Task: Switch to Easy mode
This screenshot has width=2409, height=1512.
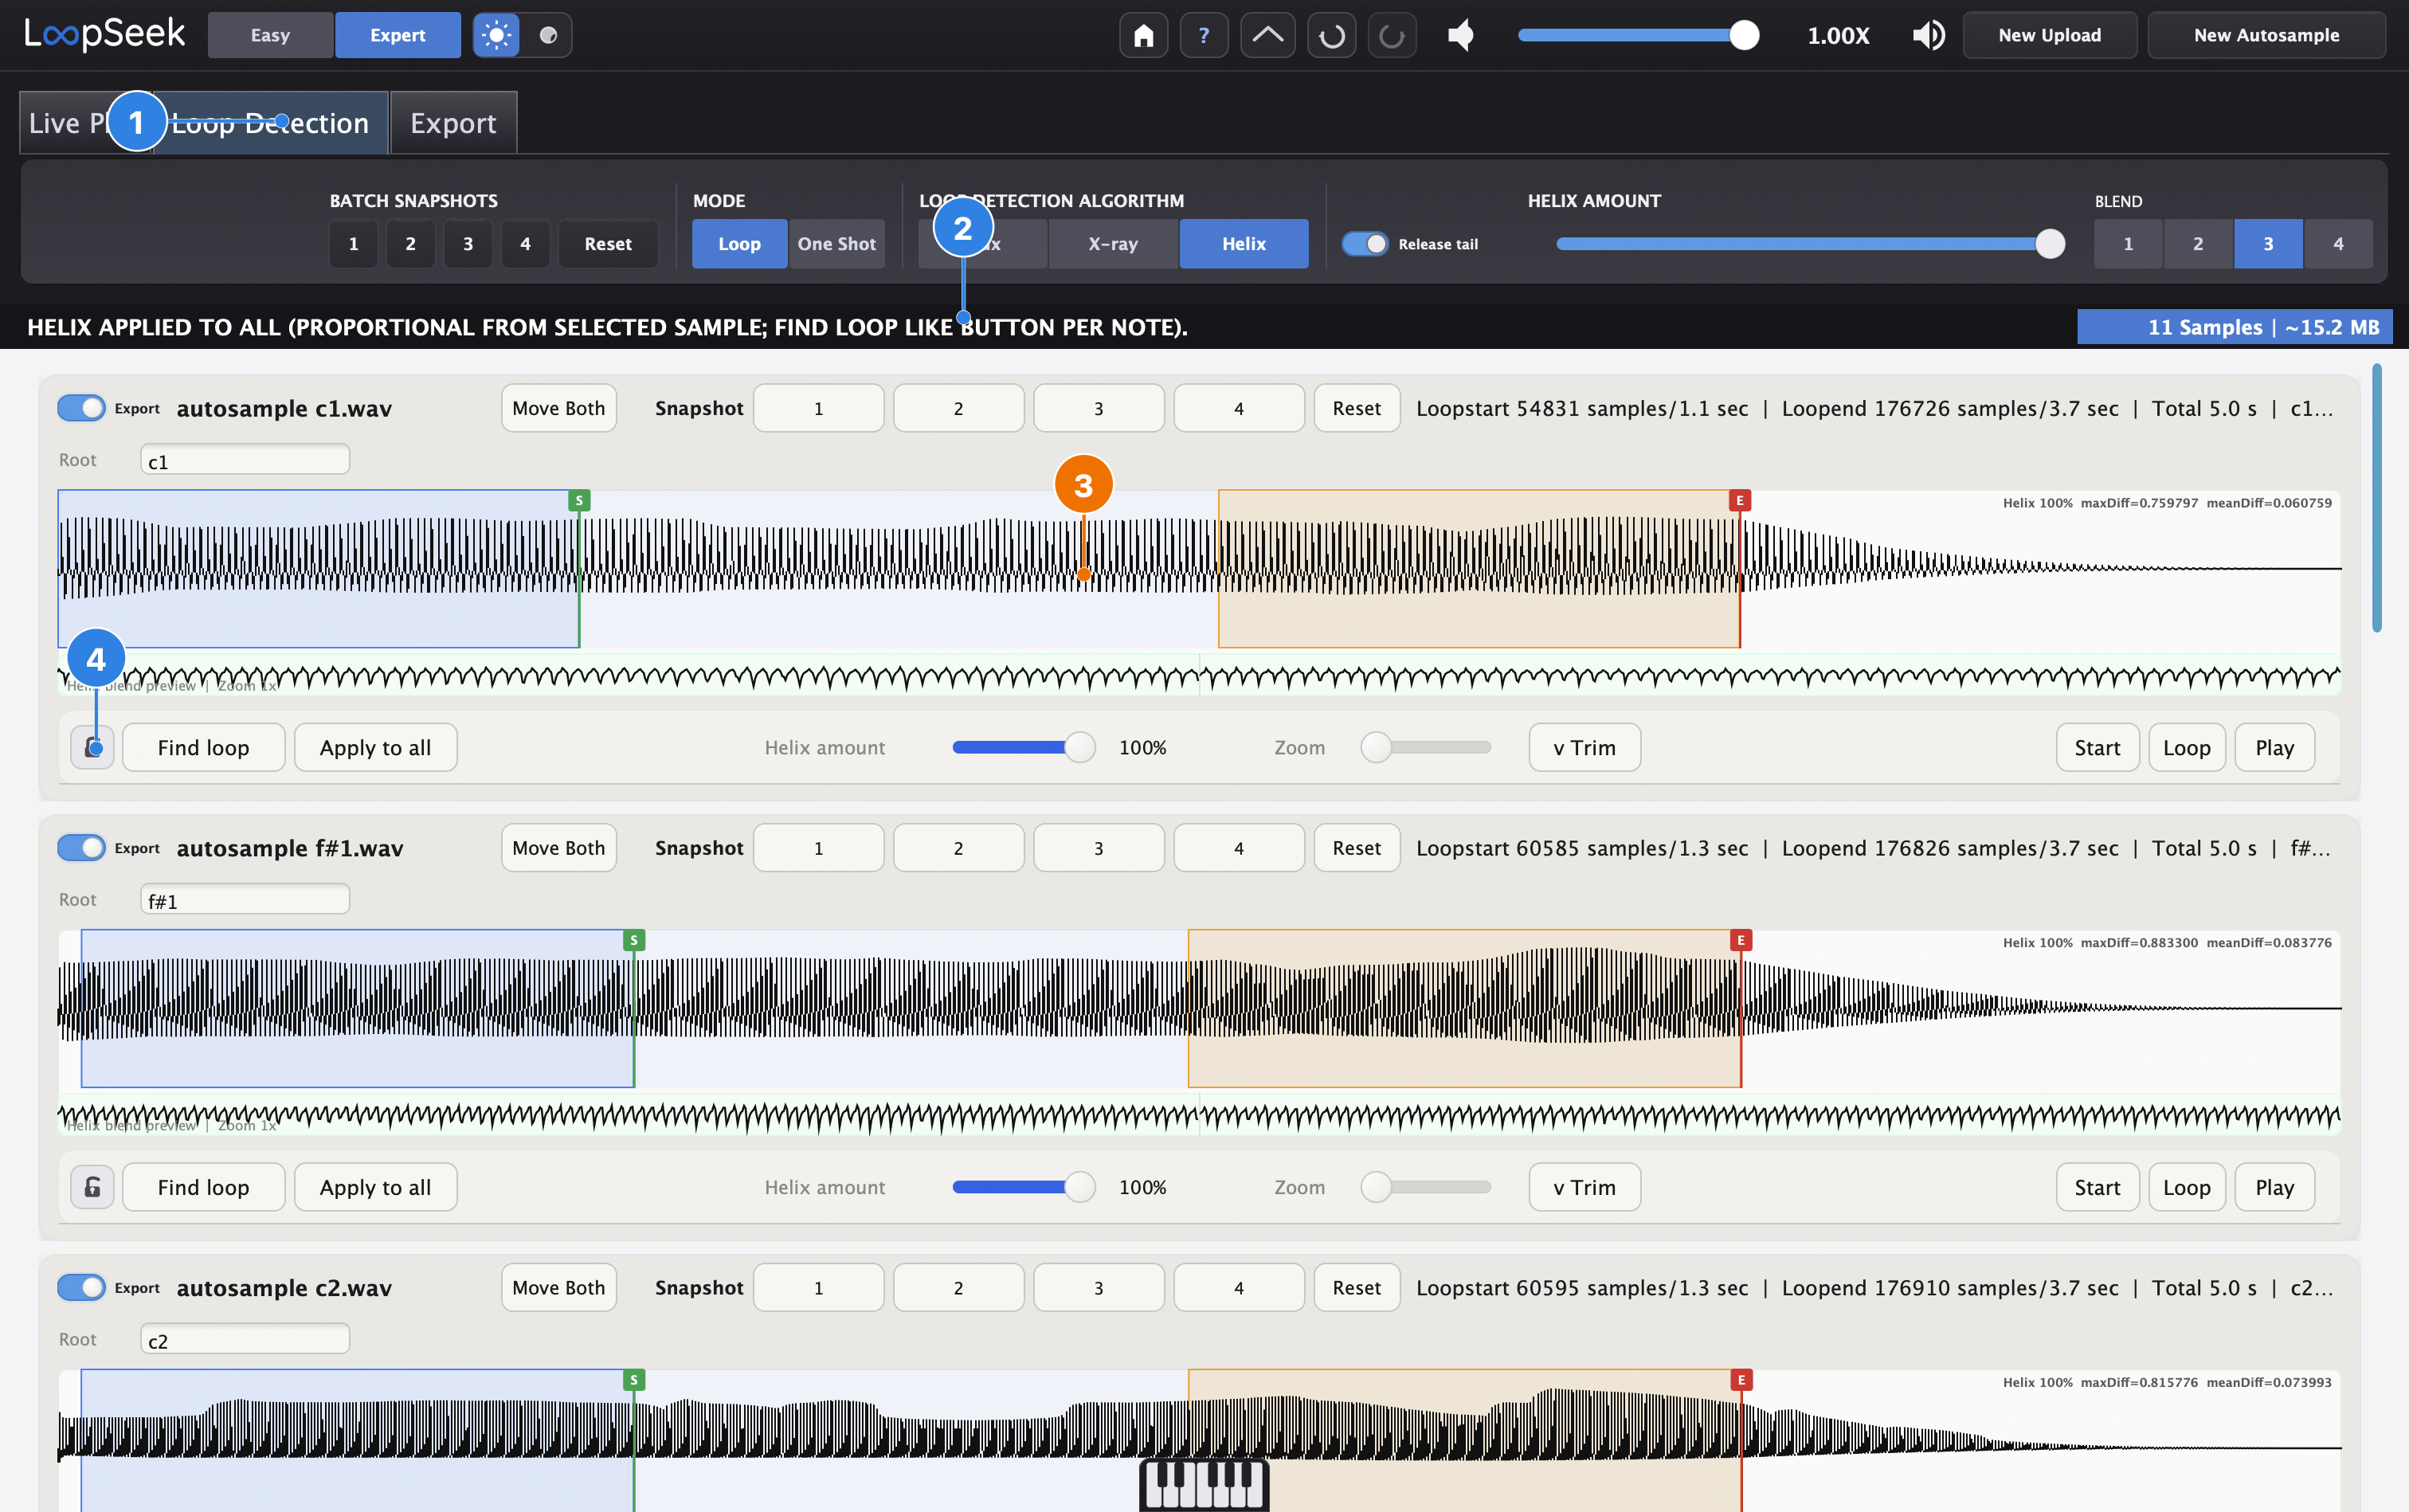Action: [x=270, y=35]
